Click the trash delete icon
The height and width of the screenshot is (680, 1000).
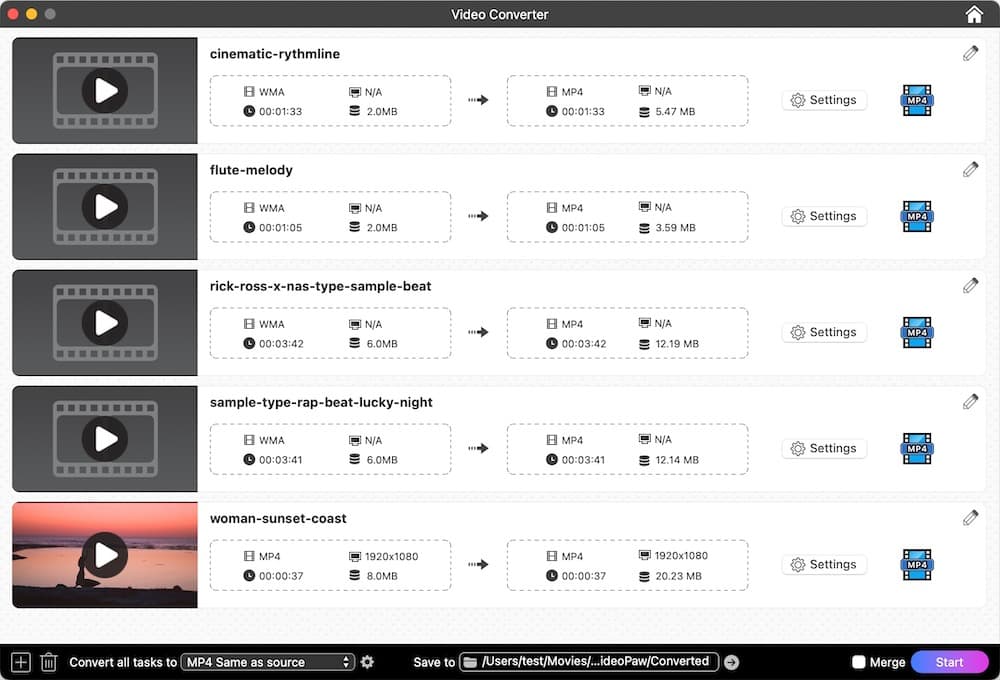pos(48,662)
